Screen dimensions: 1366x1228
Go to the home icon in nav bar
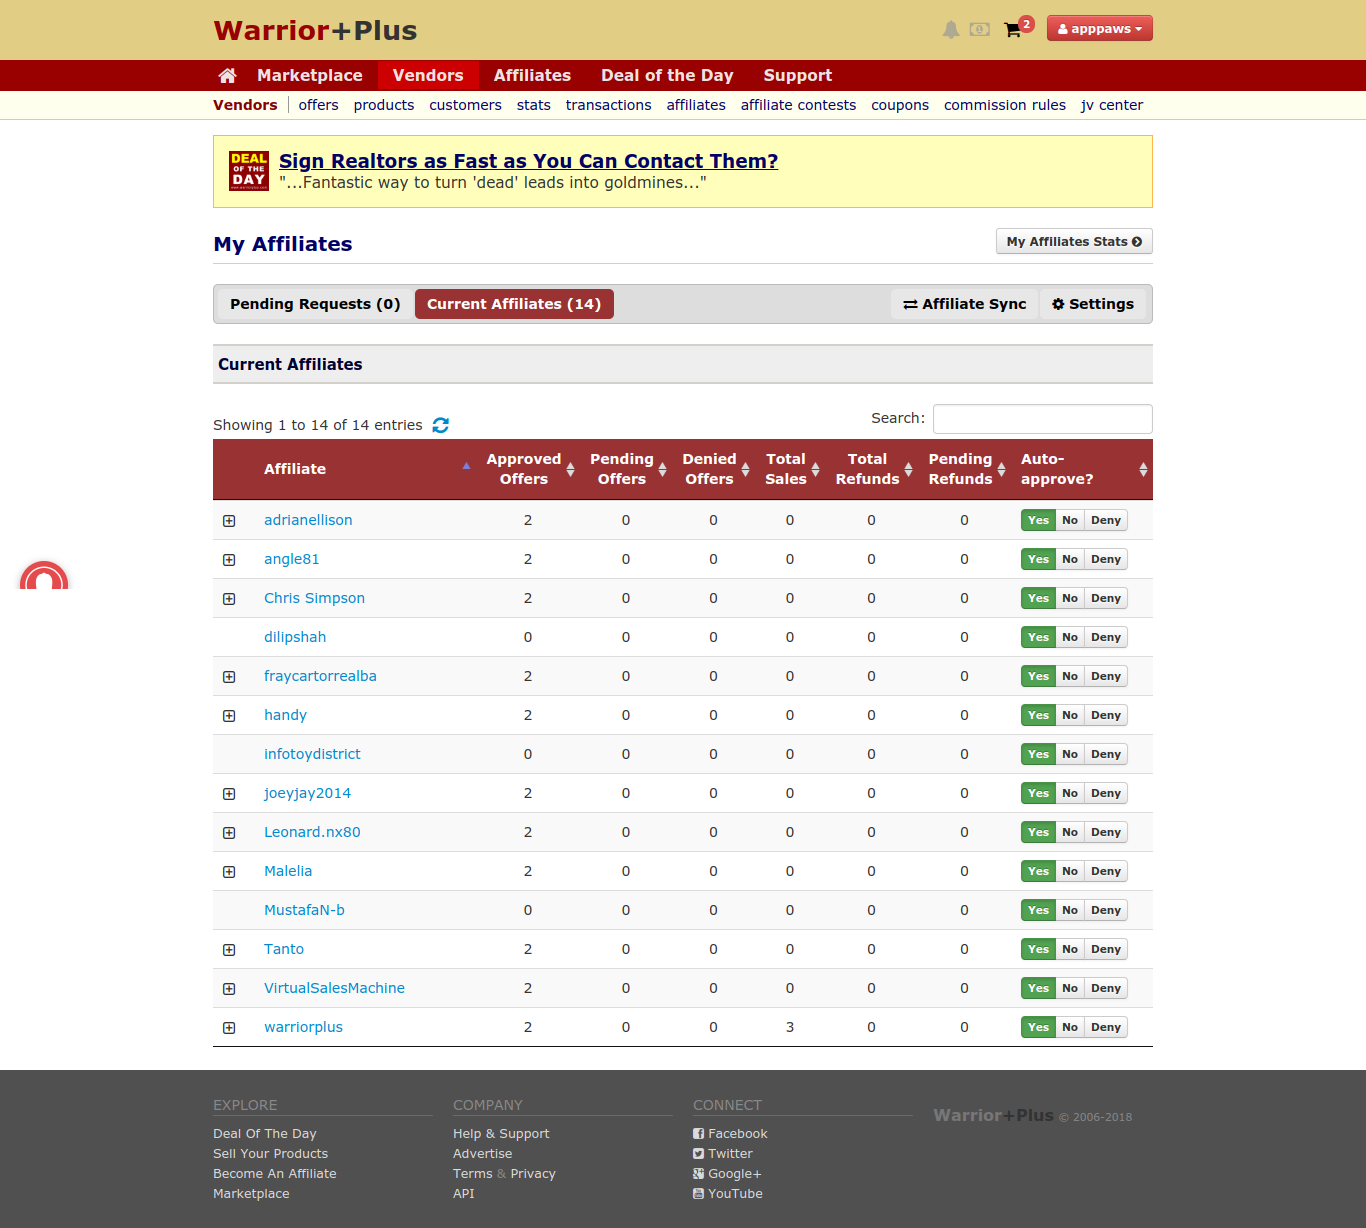click(227, 76)
